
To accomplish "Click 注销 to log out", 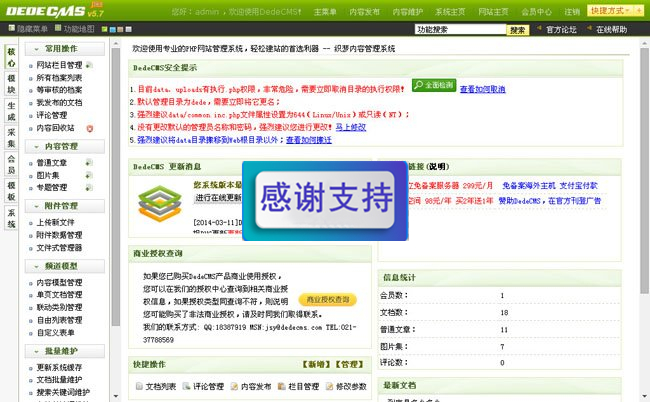I will (572, 12).
